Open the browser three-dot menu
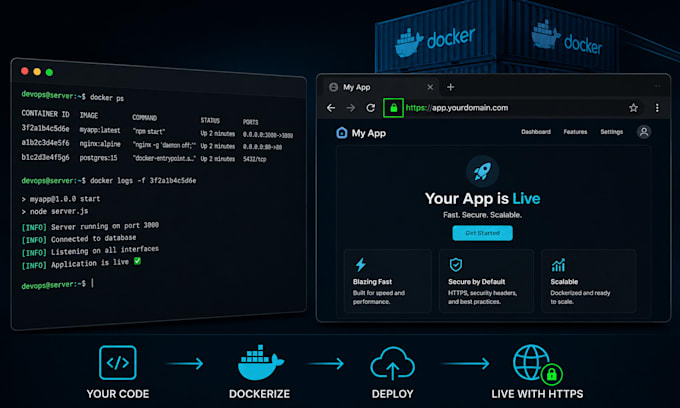Viewport: 680px width, 408px height. [x=657, y=108]
